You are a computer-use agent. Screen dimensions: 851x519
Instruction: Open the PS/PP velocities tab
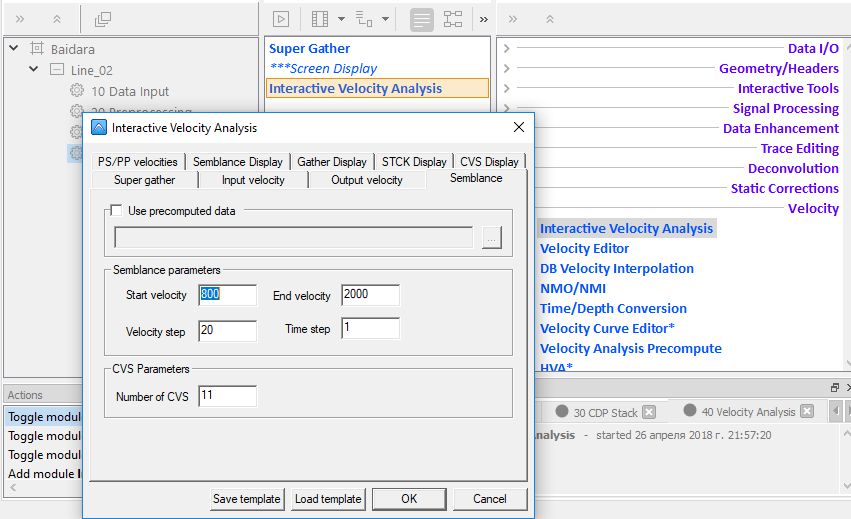(138, 162)
